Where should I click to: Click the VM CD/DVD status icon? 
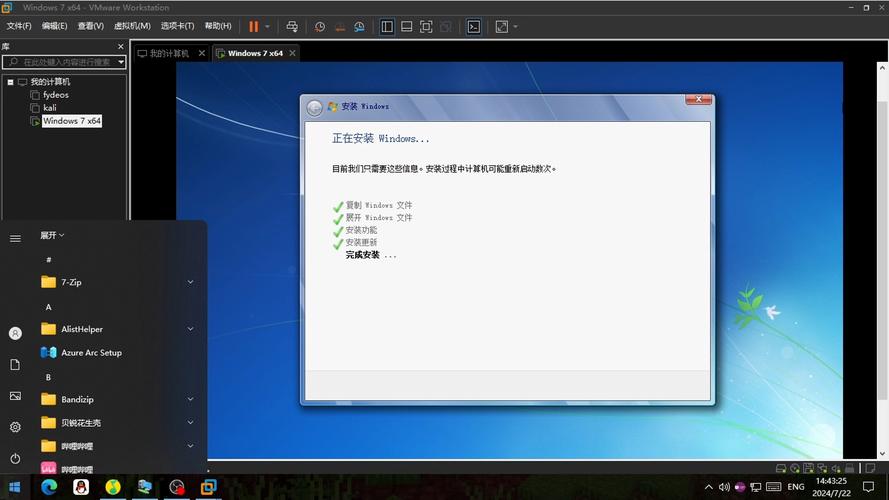point(795,468)
